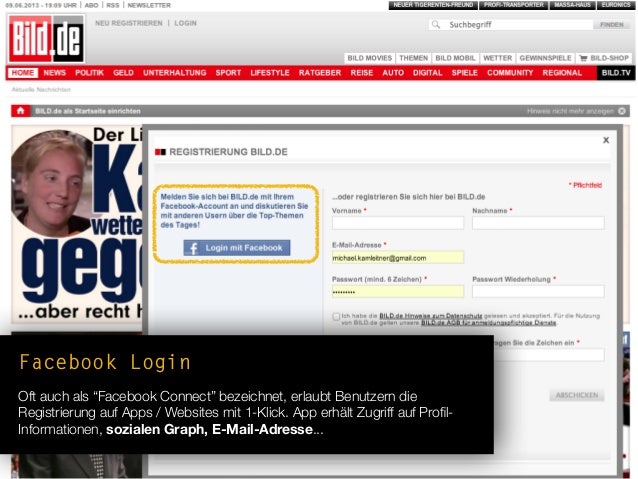638x479 pixels.
Task: Click the 'Aktuelle Nachrichten' breadcrumb text
Action: click(x=41, y=90)
